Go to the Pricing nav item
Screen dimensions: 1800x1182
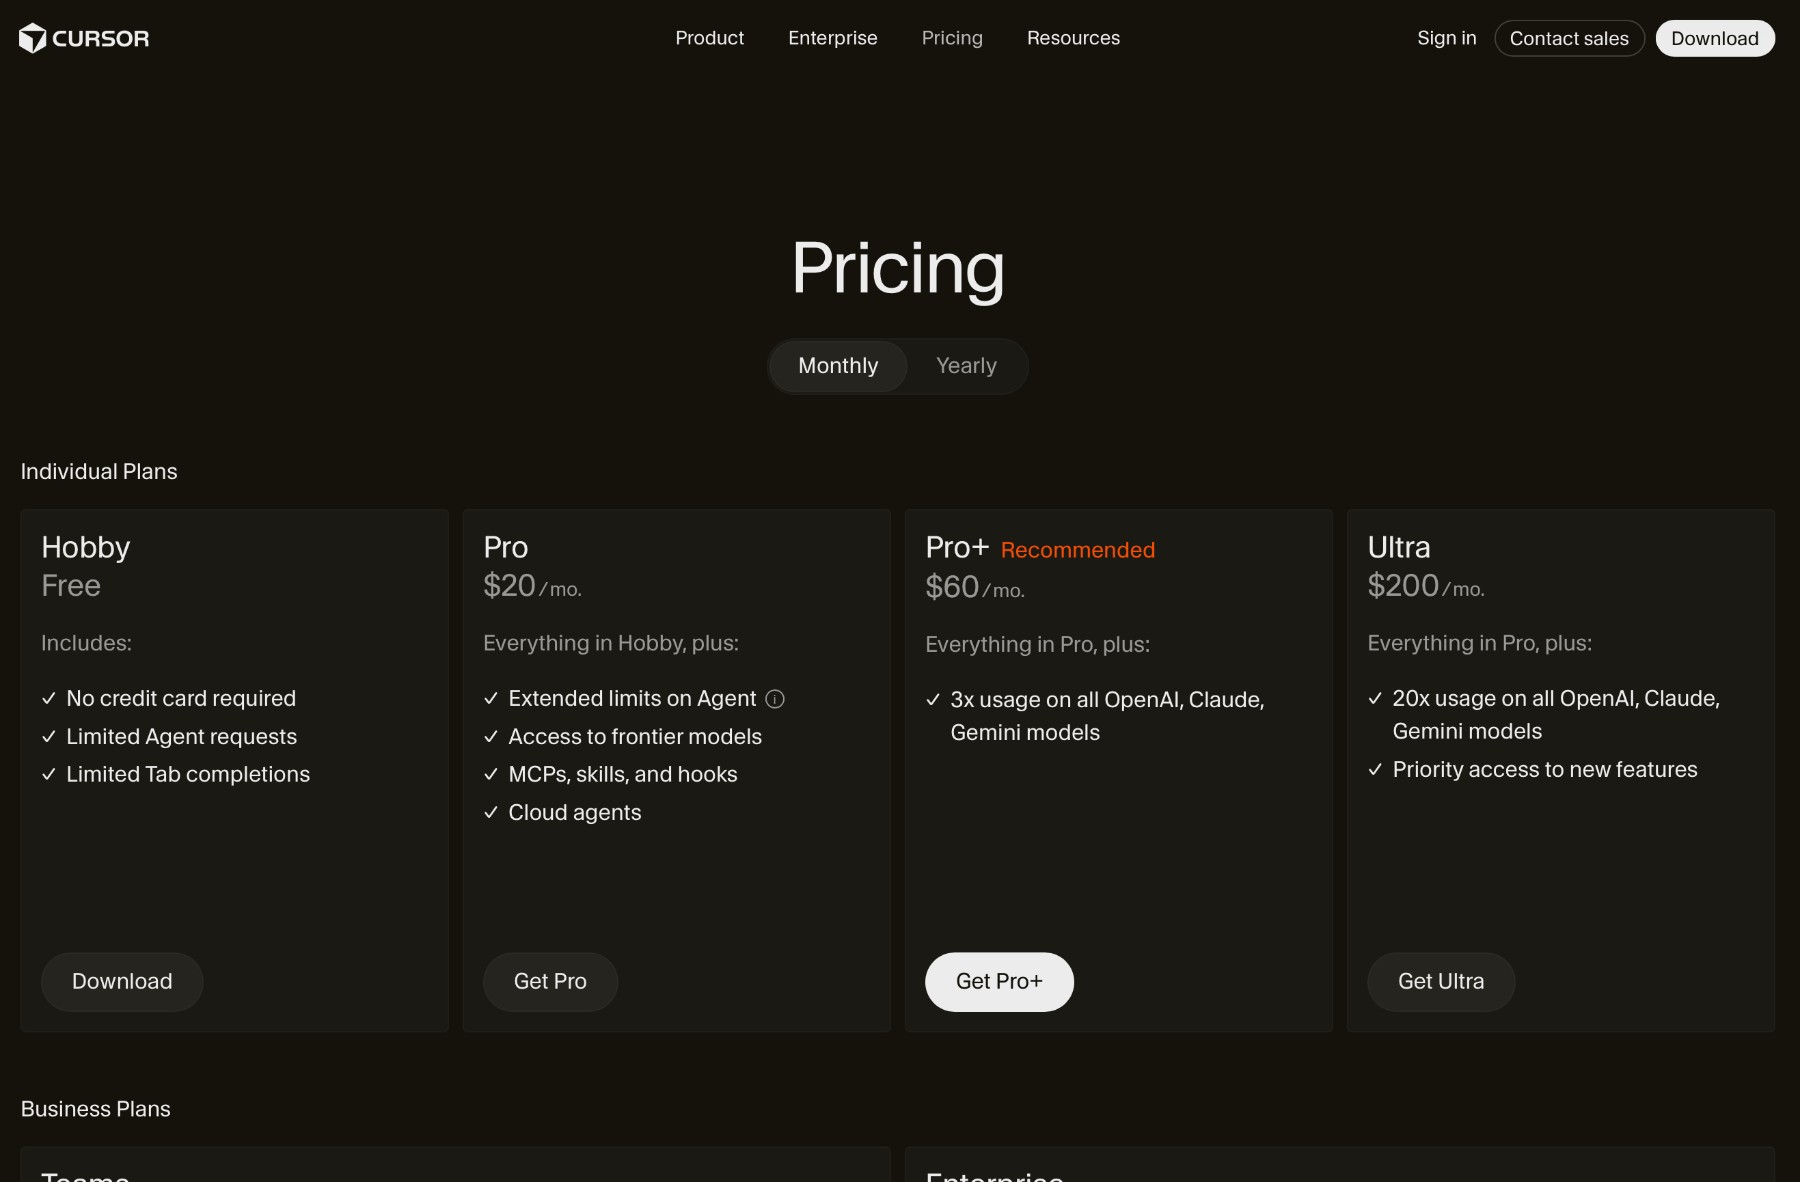(952, 38)
